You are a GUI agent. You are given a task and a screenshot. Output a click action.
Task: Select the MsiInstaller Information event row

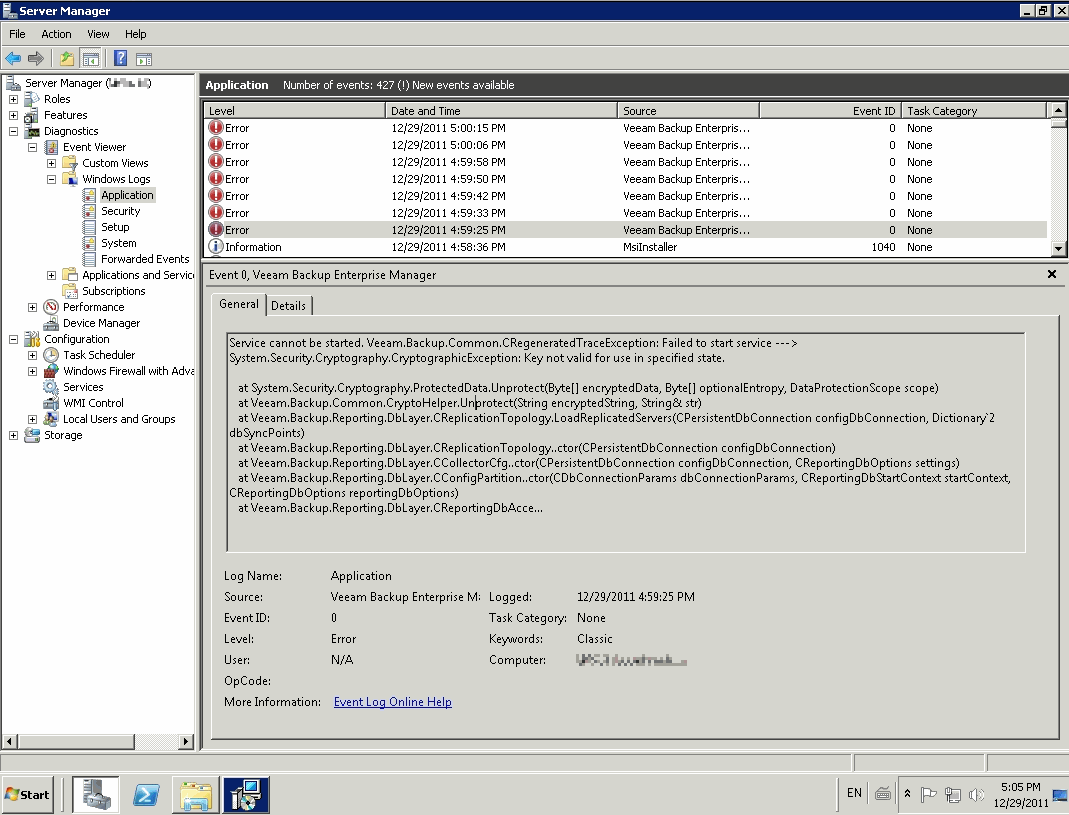(626, 247)
